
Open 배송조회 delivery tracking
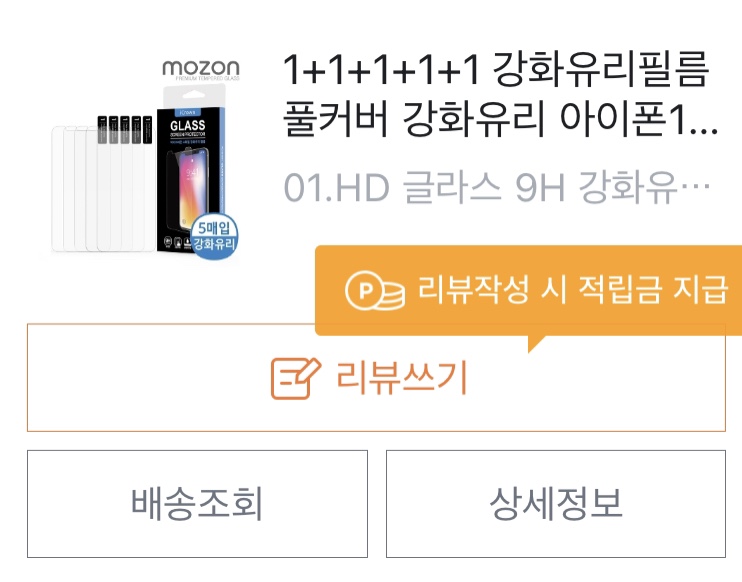(197, 504)
